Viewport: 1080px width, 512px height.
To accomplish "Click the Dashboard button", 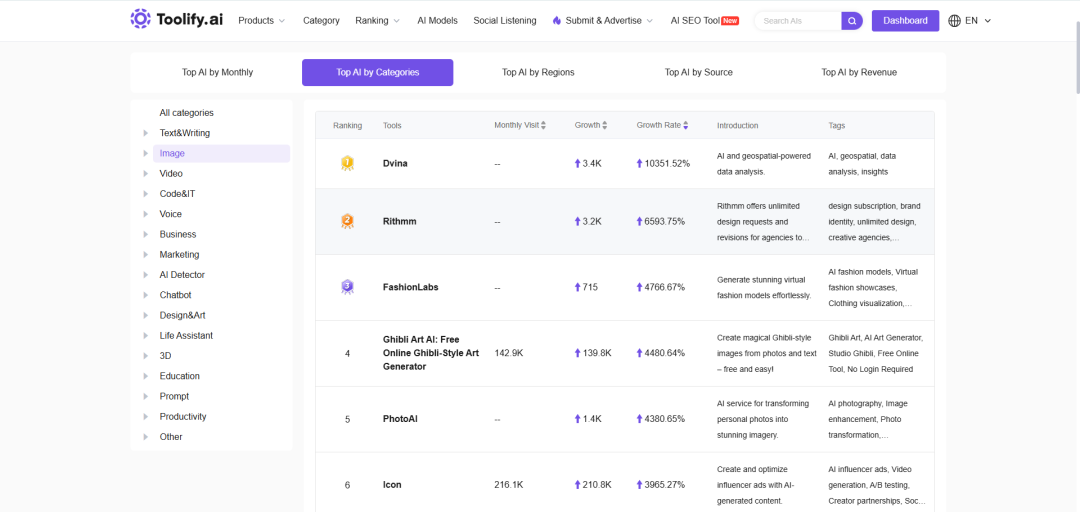I will [905, 21].
